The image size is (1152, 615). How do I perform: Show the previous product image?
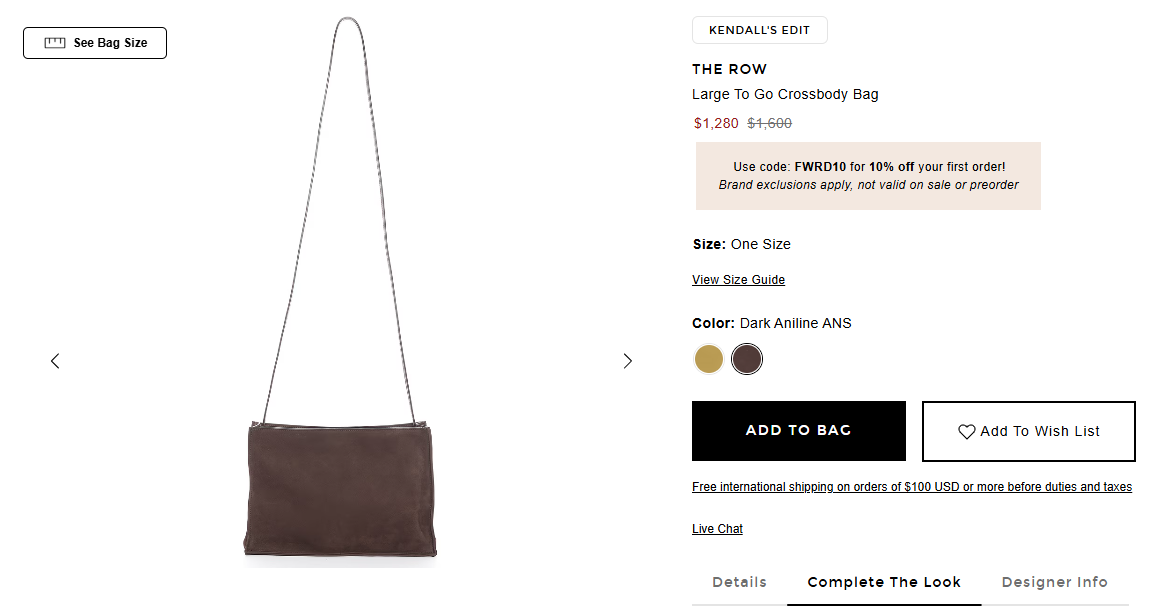click(x=55, y=361)
